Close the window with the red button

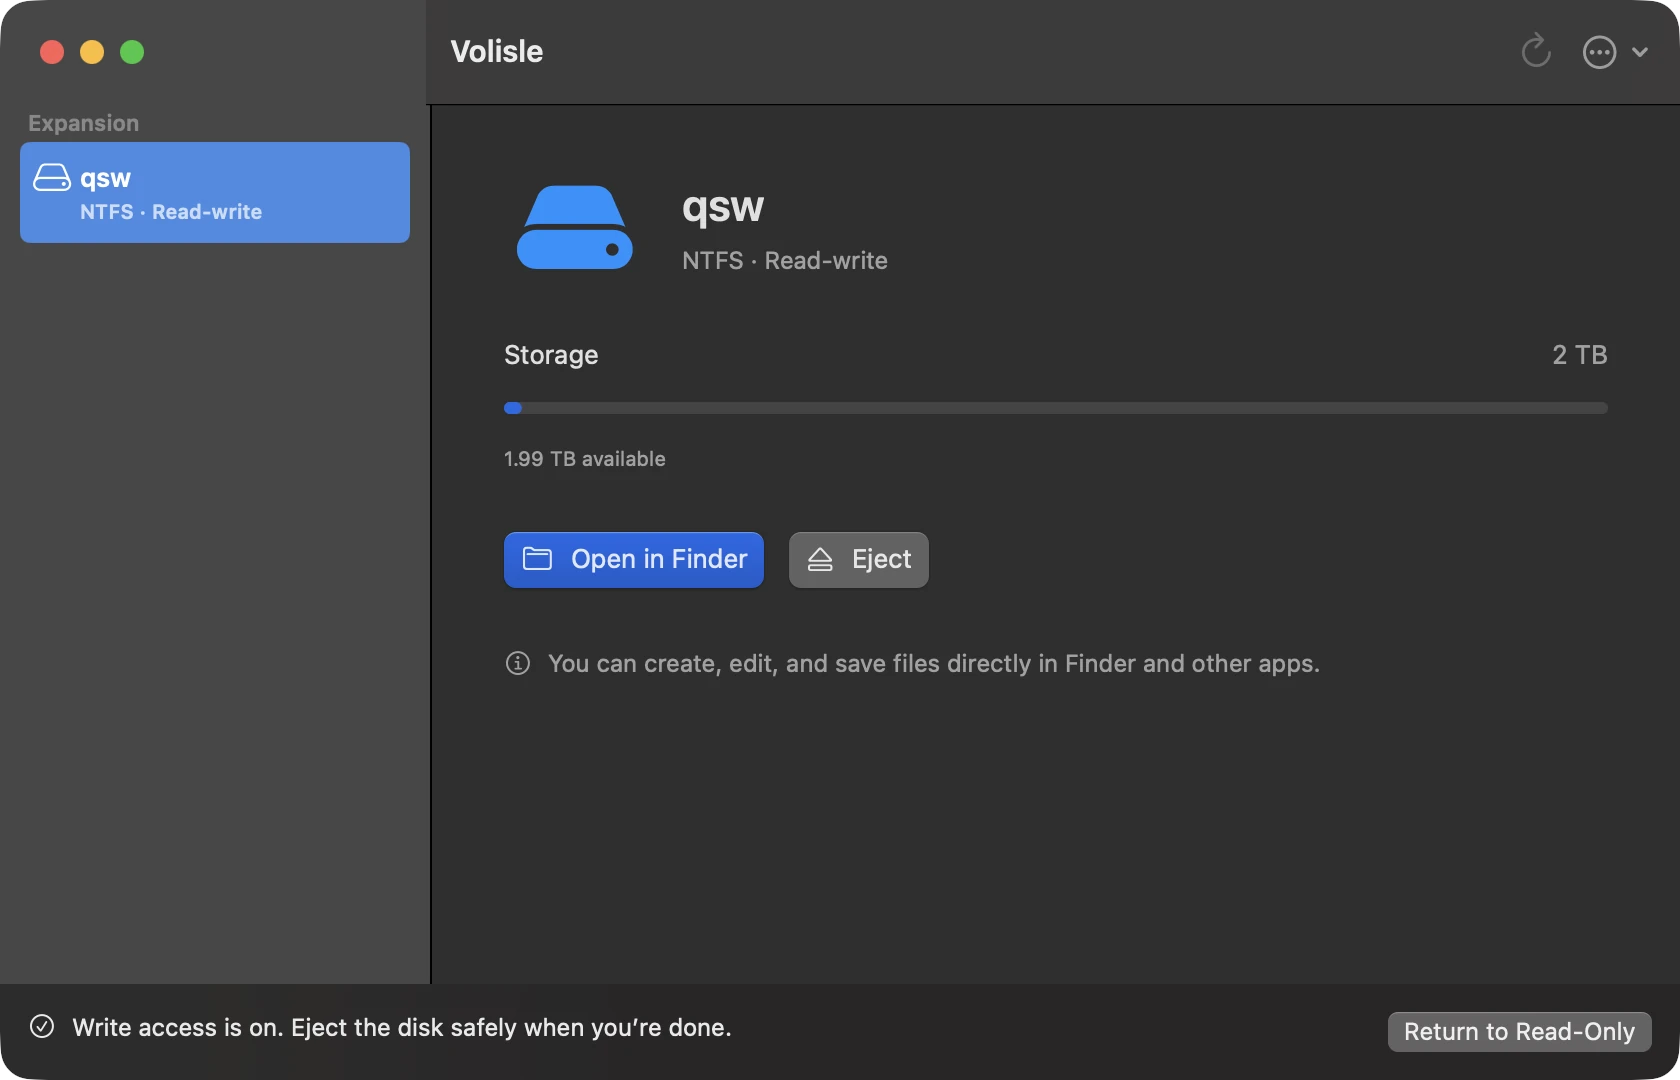pos(52,52)
